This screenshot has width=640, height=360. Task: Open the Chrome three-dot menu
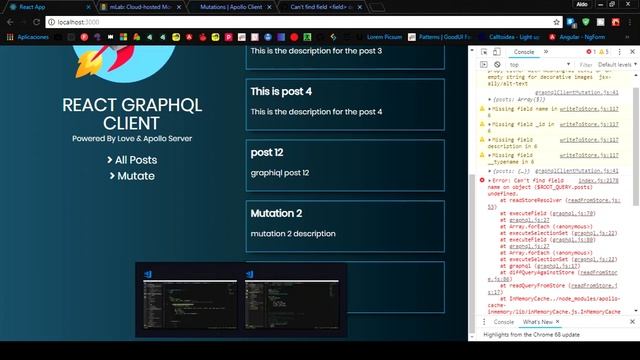coord(630,22)
